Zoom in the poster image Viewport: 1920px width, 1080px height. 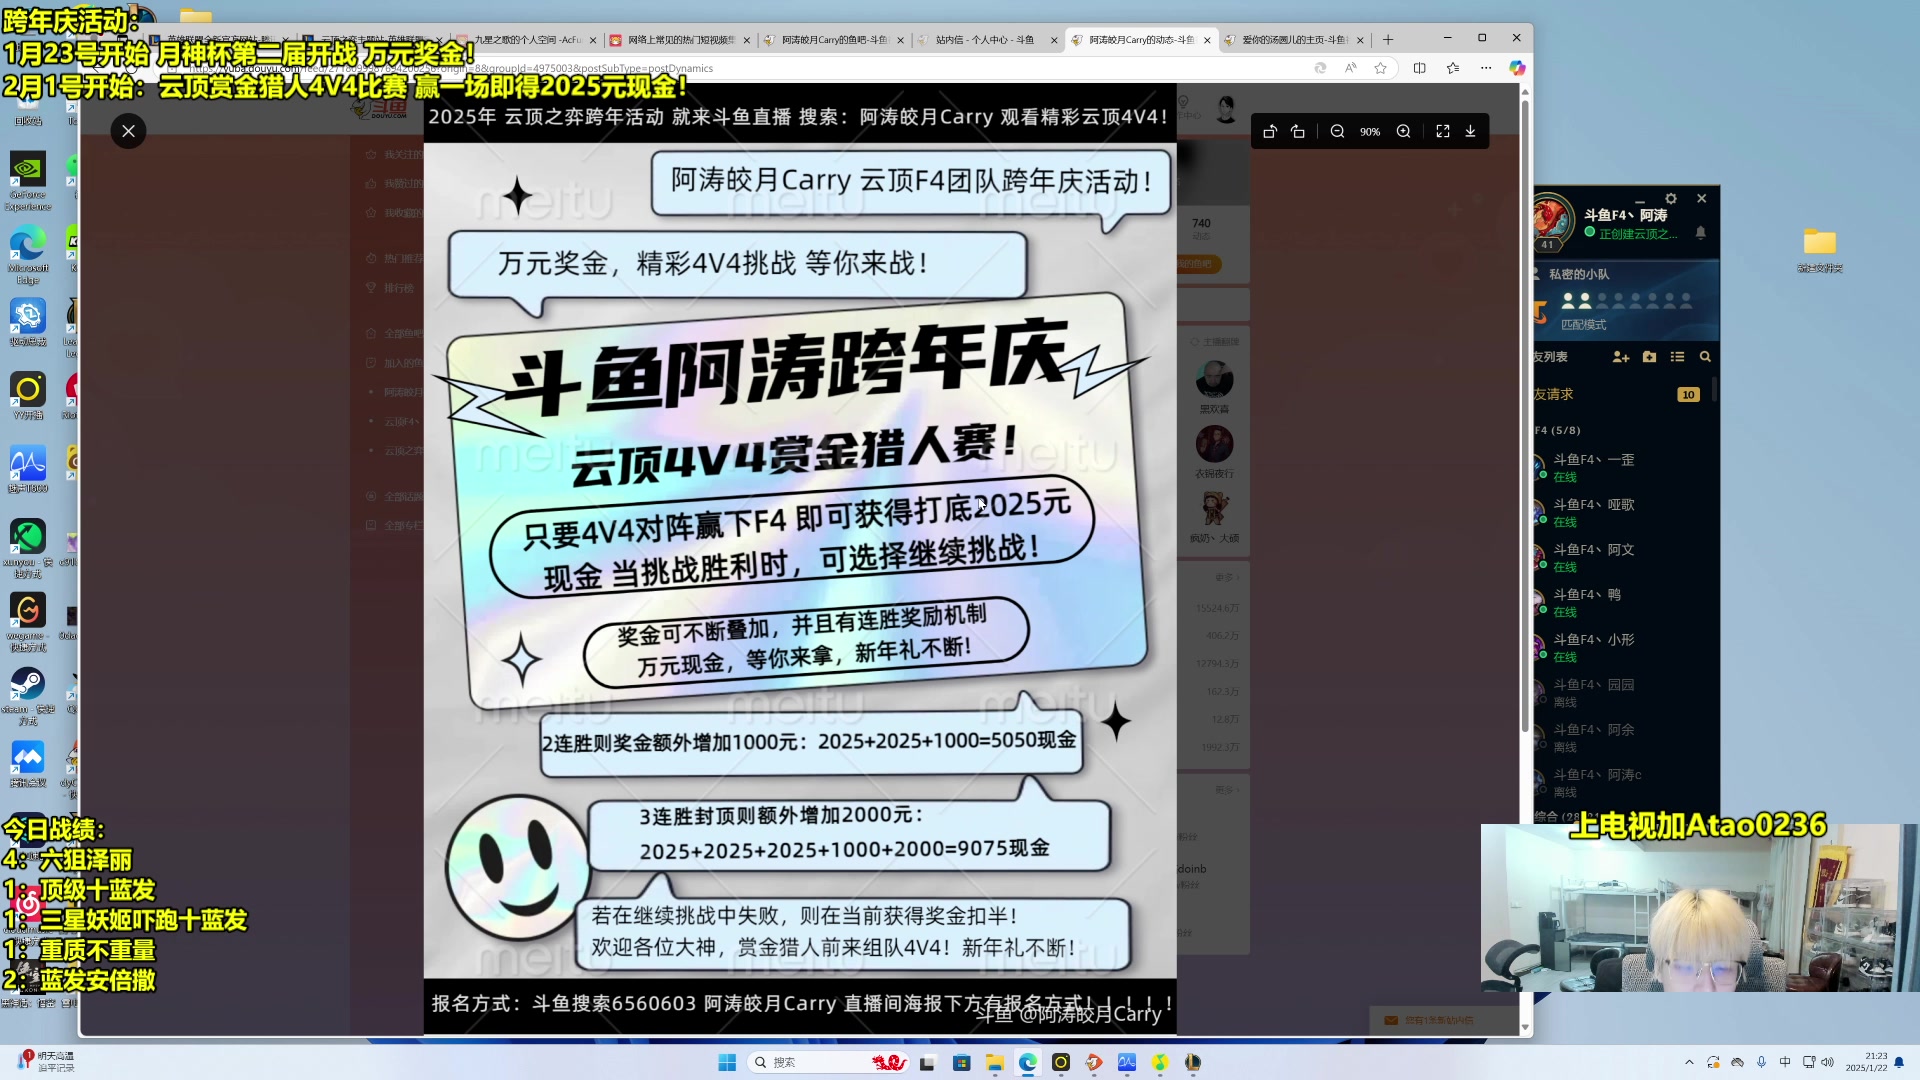(x=1404, y=131)
